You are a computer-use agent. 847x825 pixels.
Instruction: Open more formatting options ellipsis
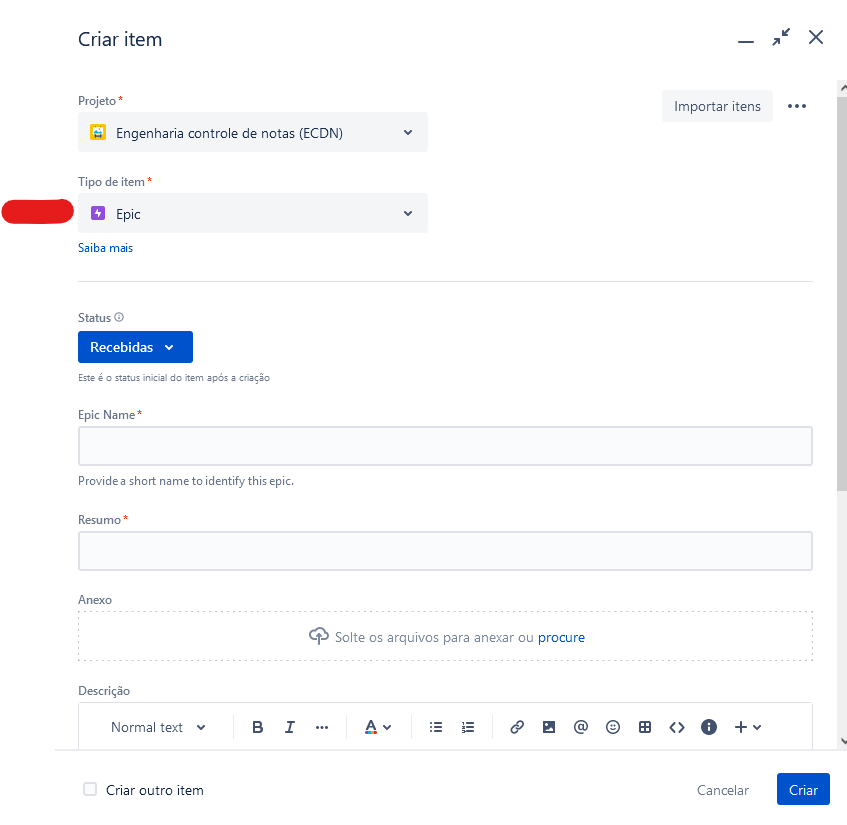322,727
